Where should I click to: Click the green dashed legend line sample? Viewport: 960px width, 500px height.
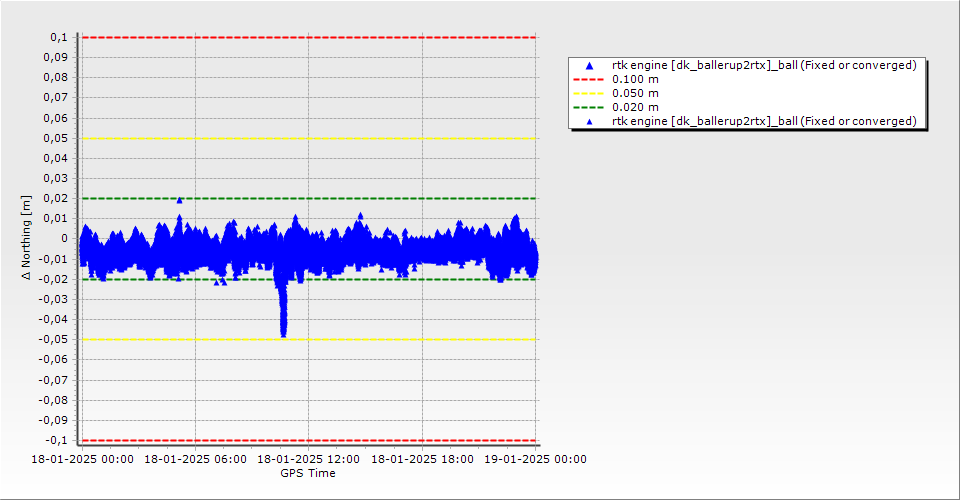(x=589, y=107)
